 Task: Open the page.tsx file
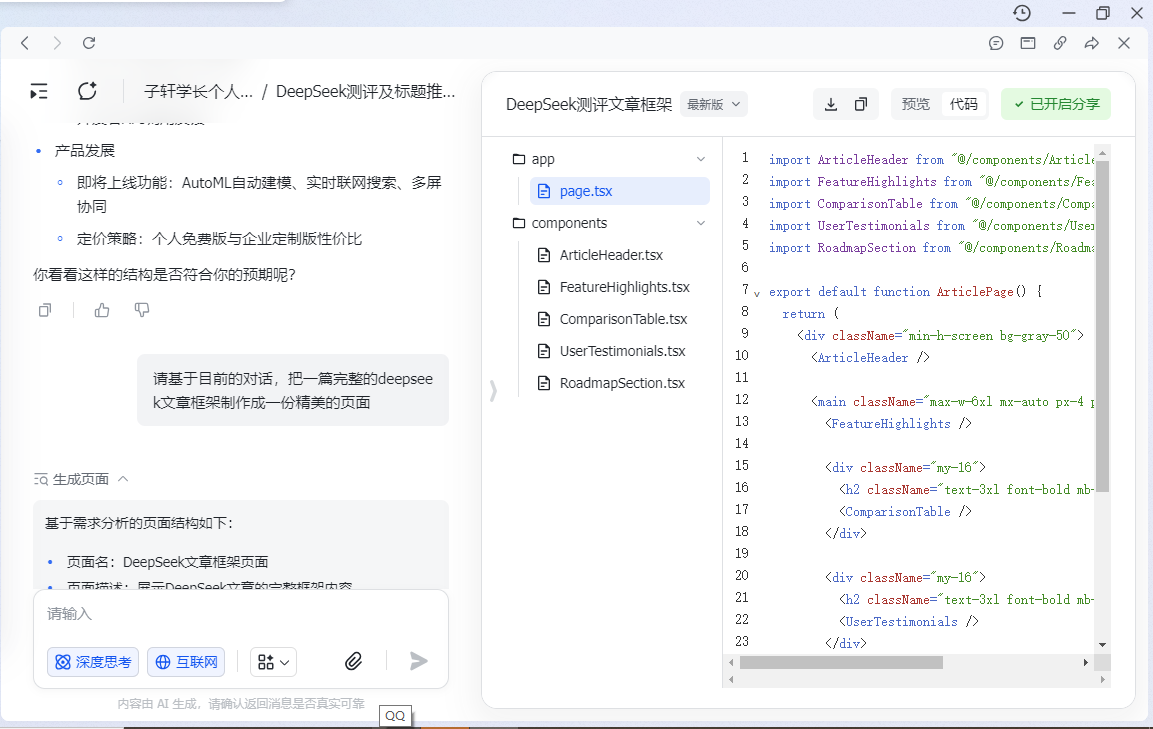620,191
